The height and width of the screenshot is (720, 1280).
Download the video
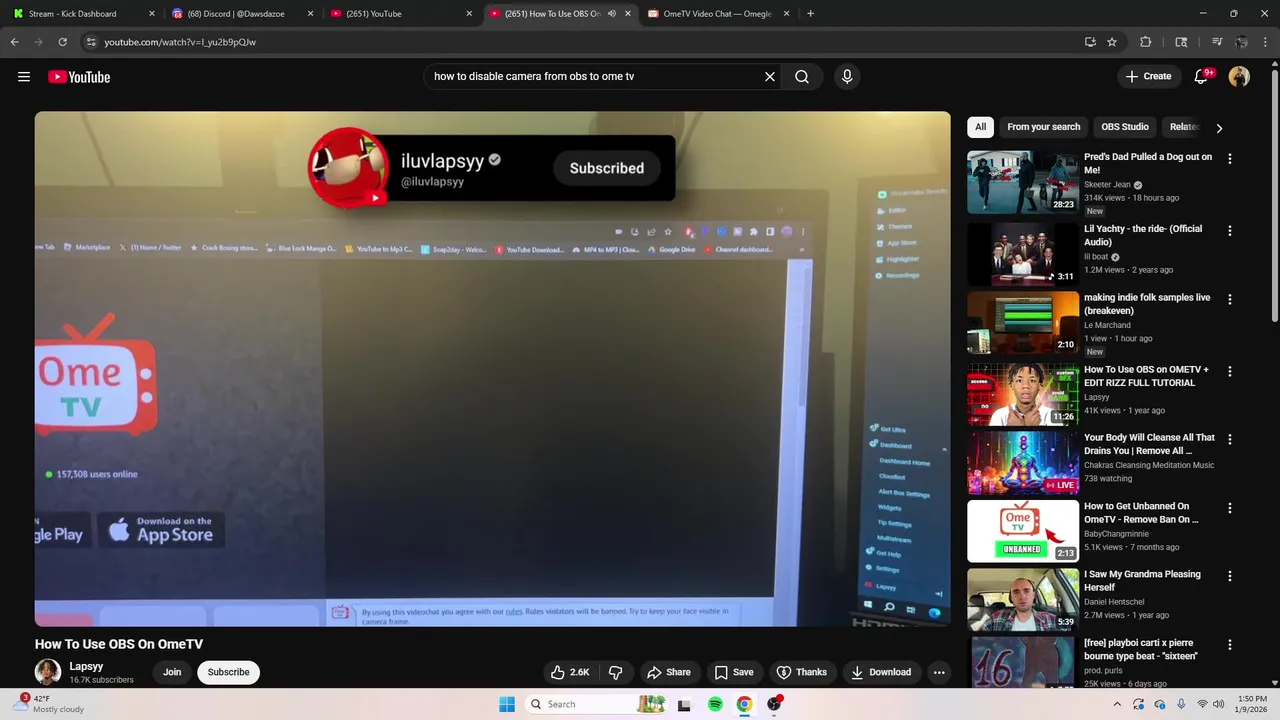881,672
